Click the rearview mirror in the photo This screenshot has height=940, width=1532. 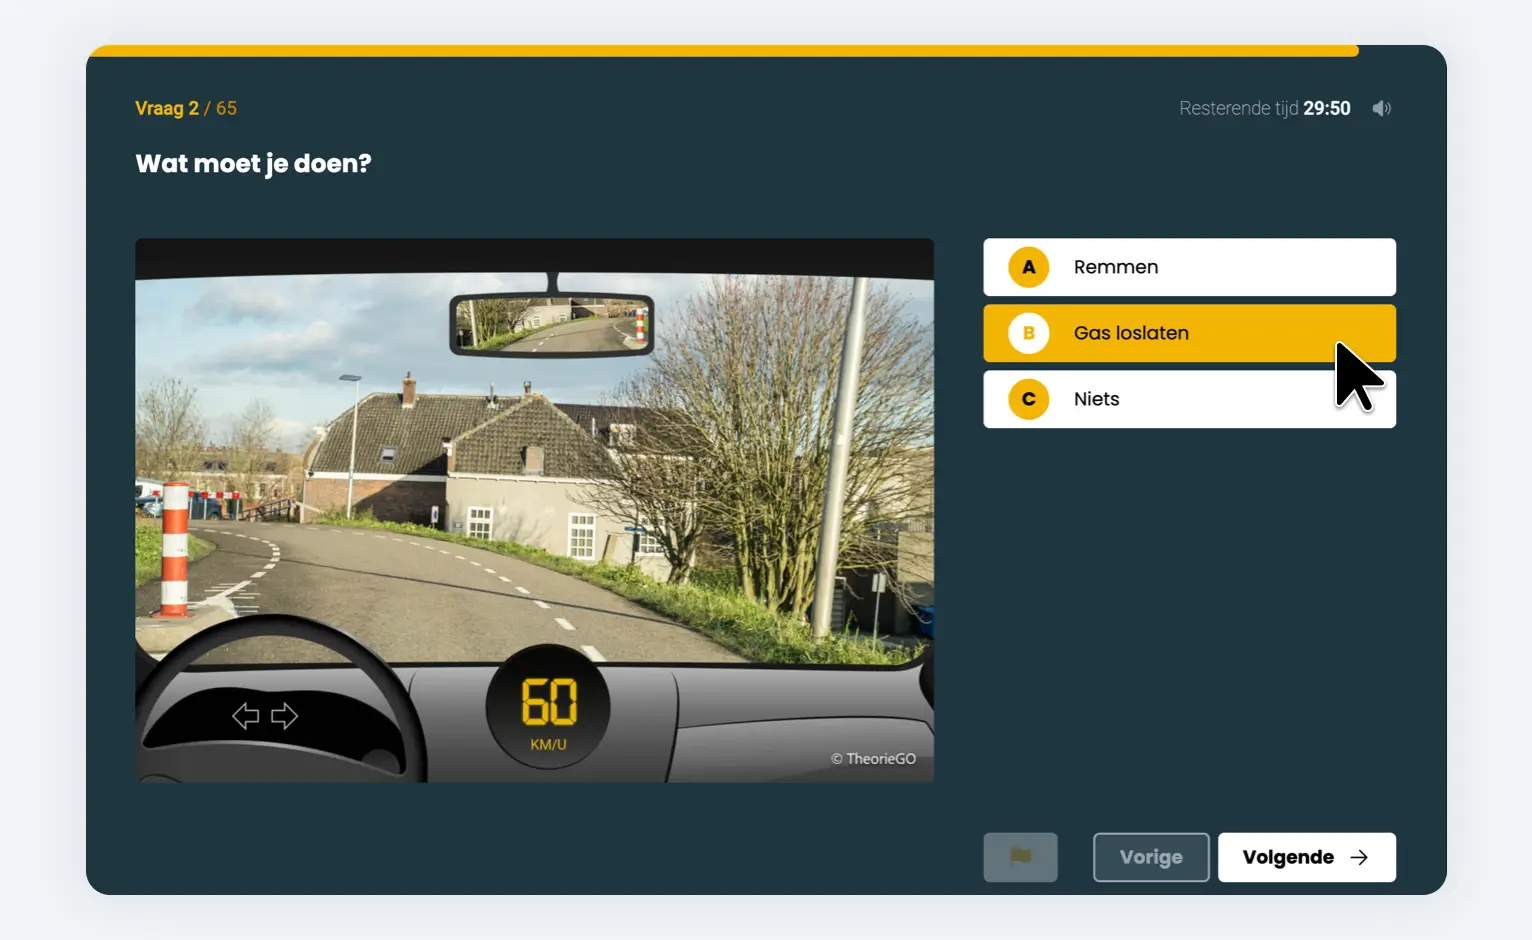click(x=552, y=325)
